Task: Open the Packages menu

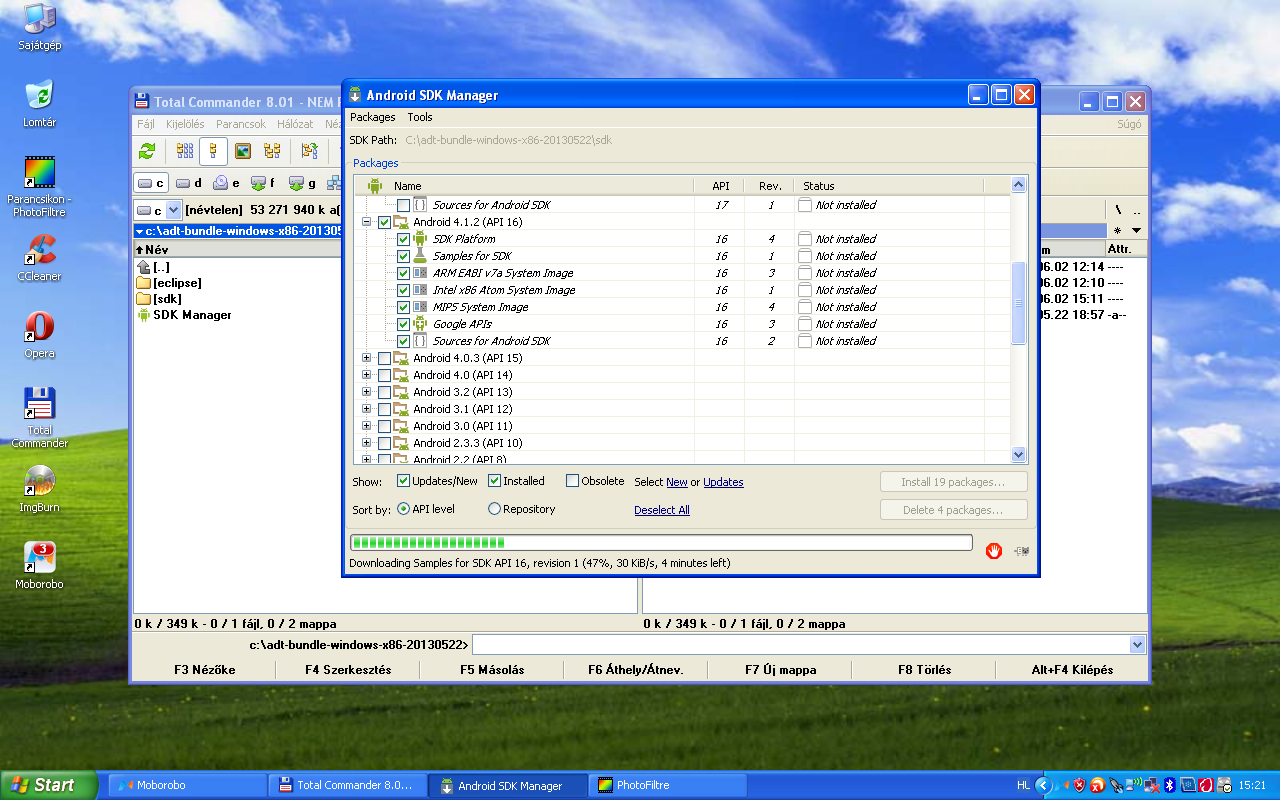Action: pos(372,117)
